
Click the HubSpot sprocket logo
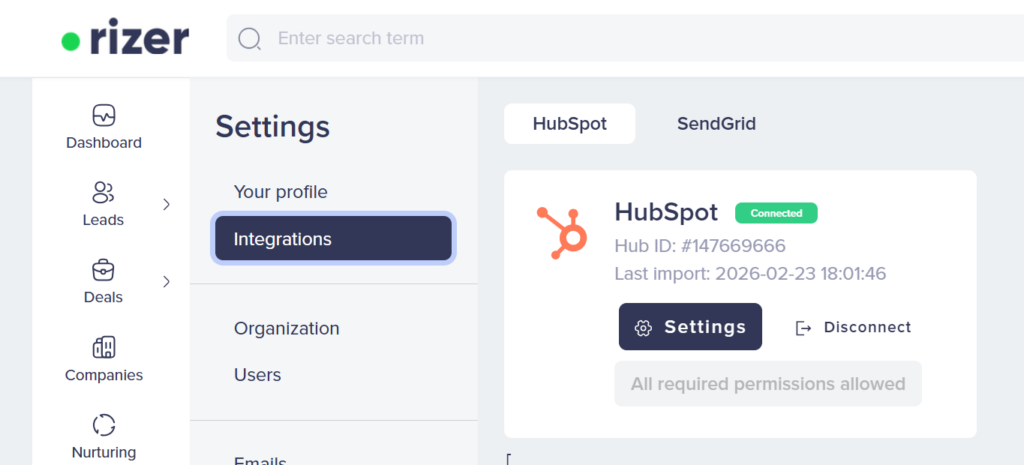[562, 231]
